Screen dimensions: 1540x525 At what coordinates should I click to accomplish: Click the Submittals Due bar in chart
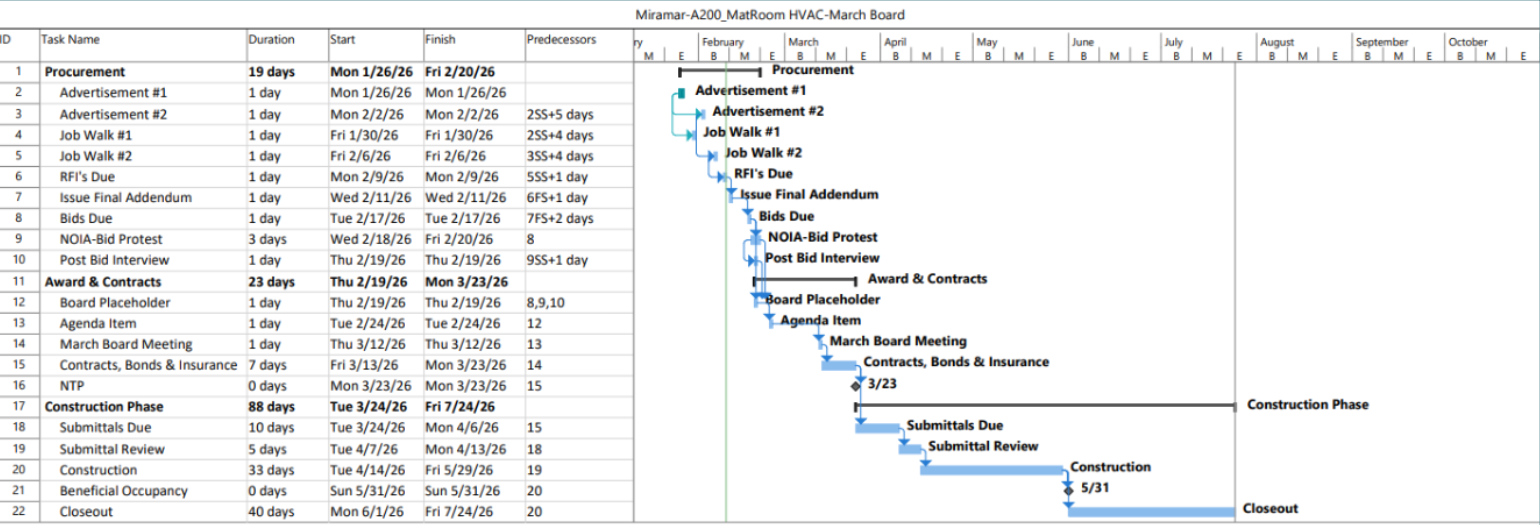878,428
